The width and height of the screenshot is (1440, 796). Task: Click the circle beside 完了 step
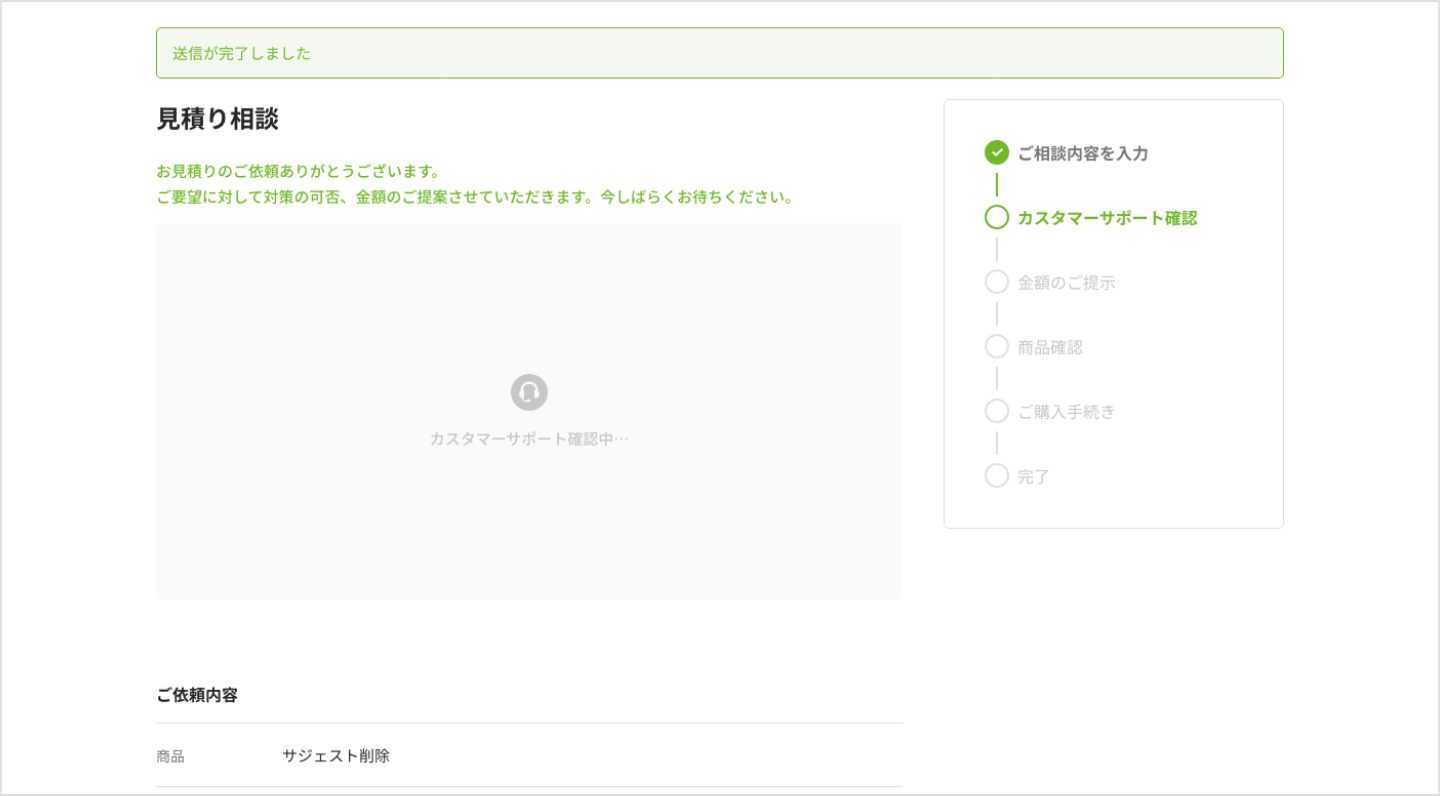click(x=996, y=476)
